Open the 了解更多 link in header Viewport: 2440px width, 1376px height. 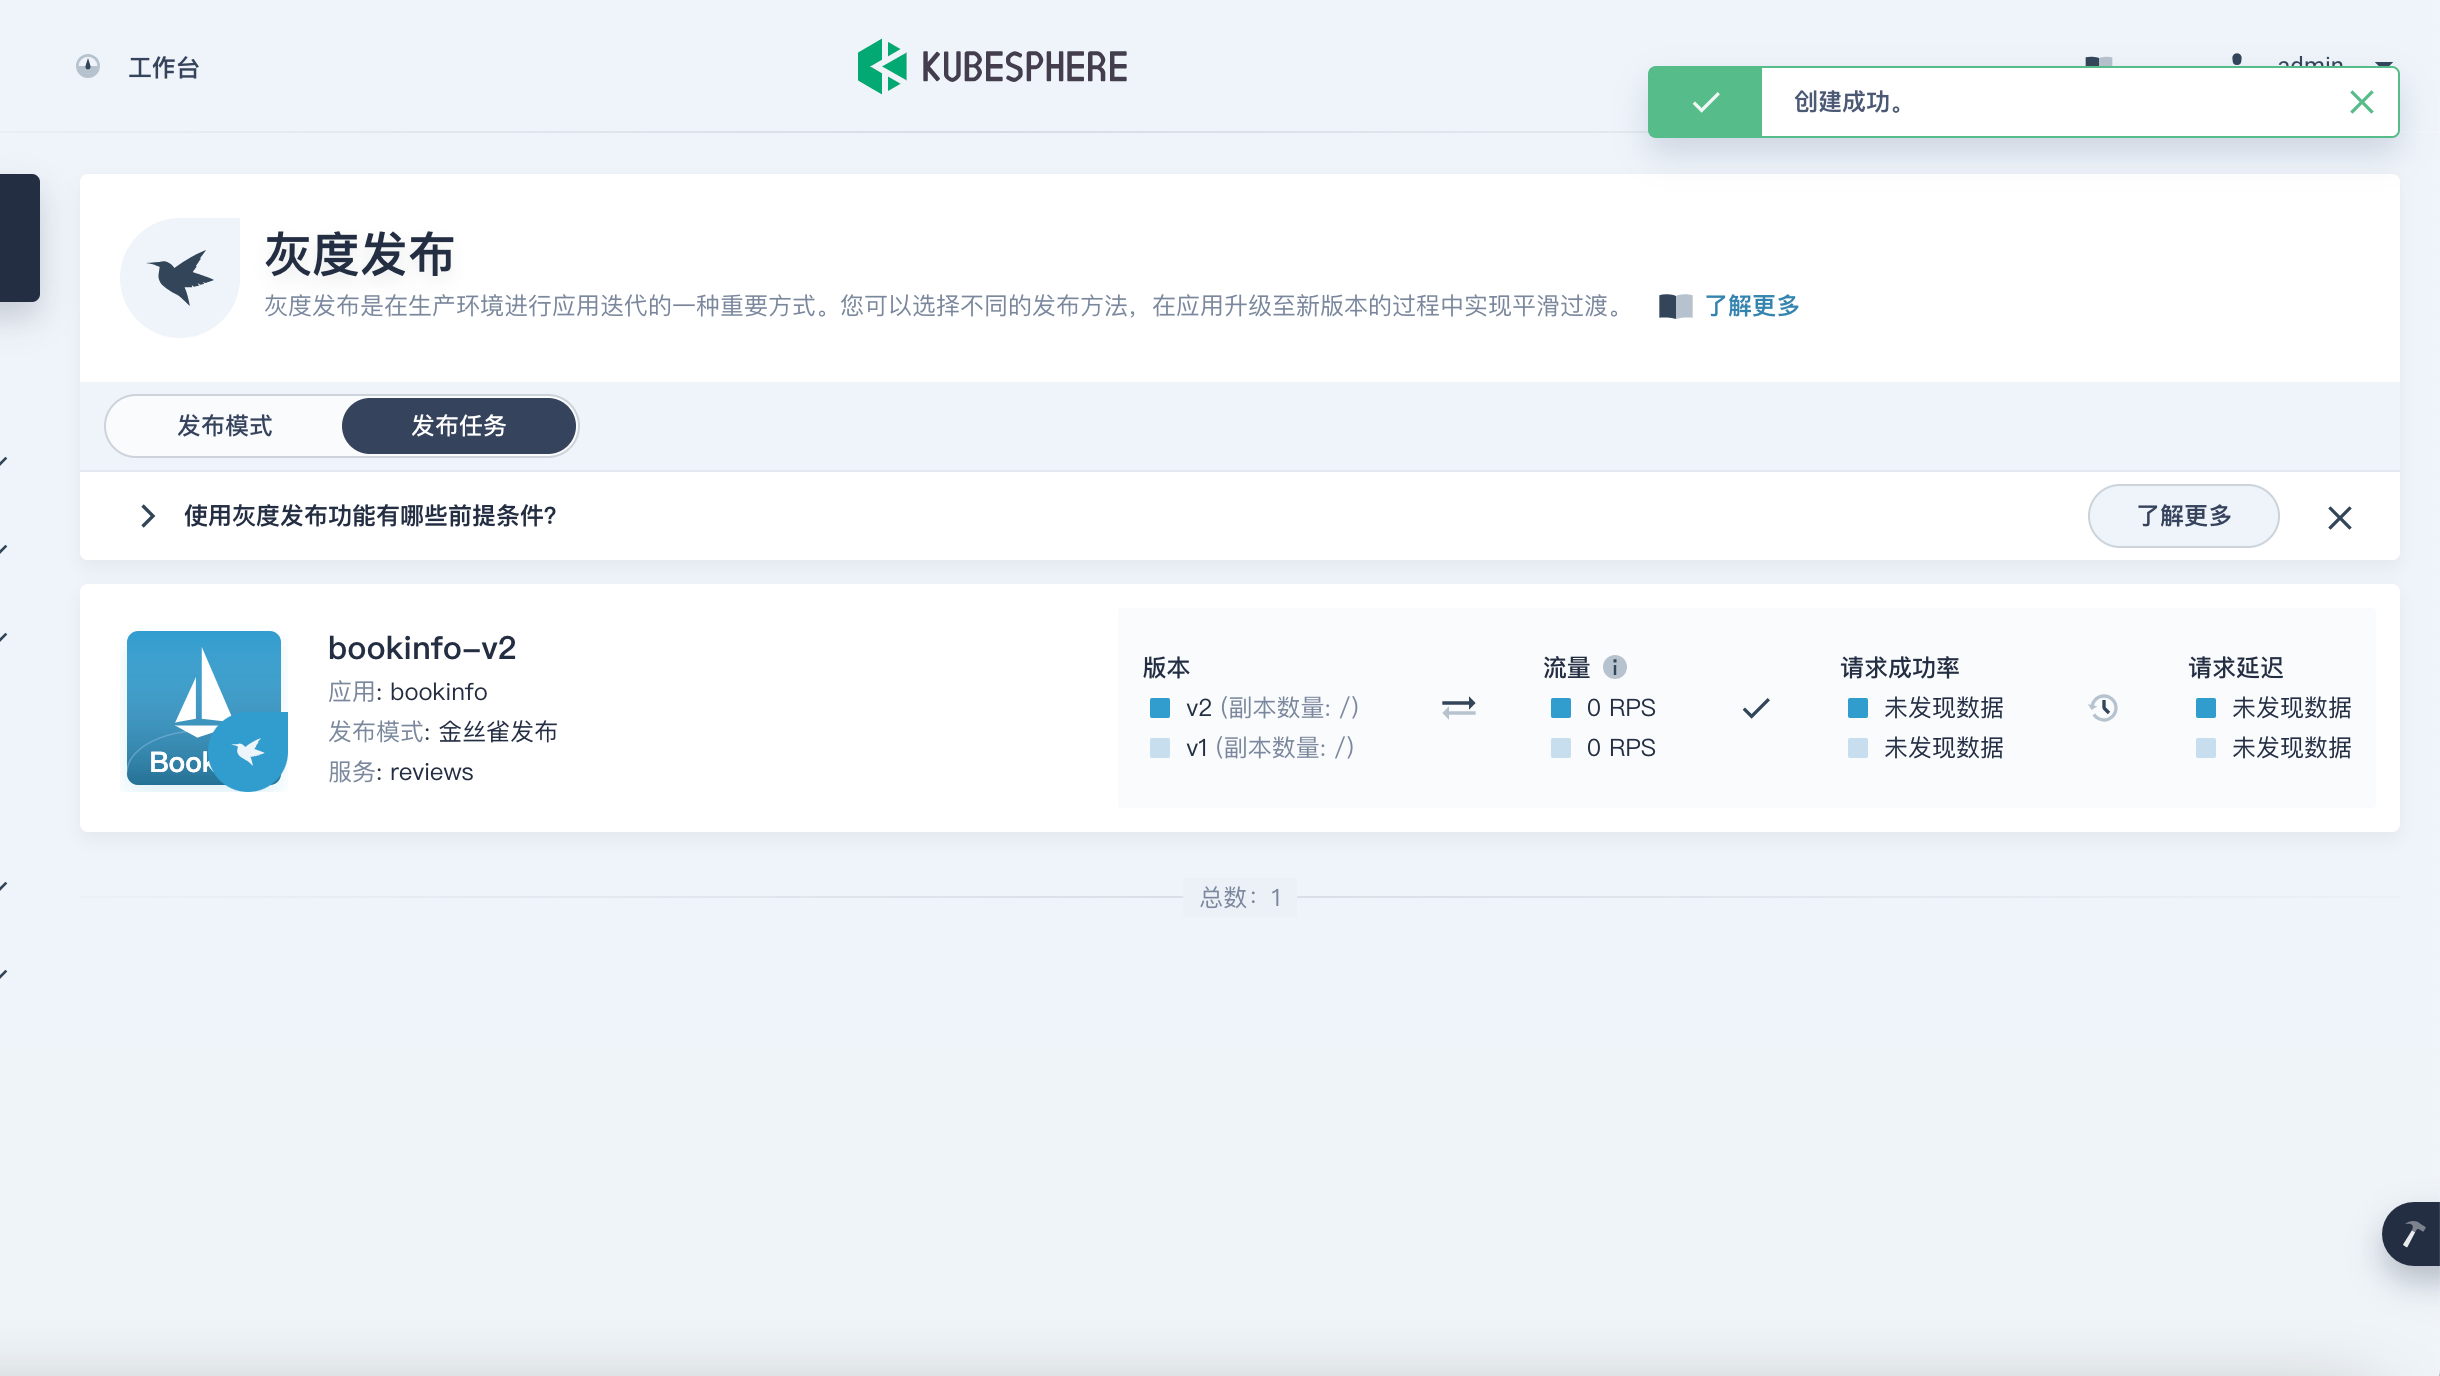coord(1752,306)
